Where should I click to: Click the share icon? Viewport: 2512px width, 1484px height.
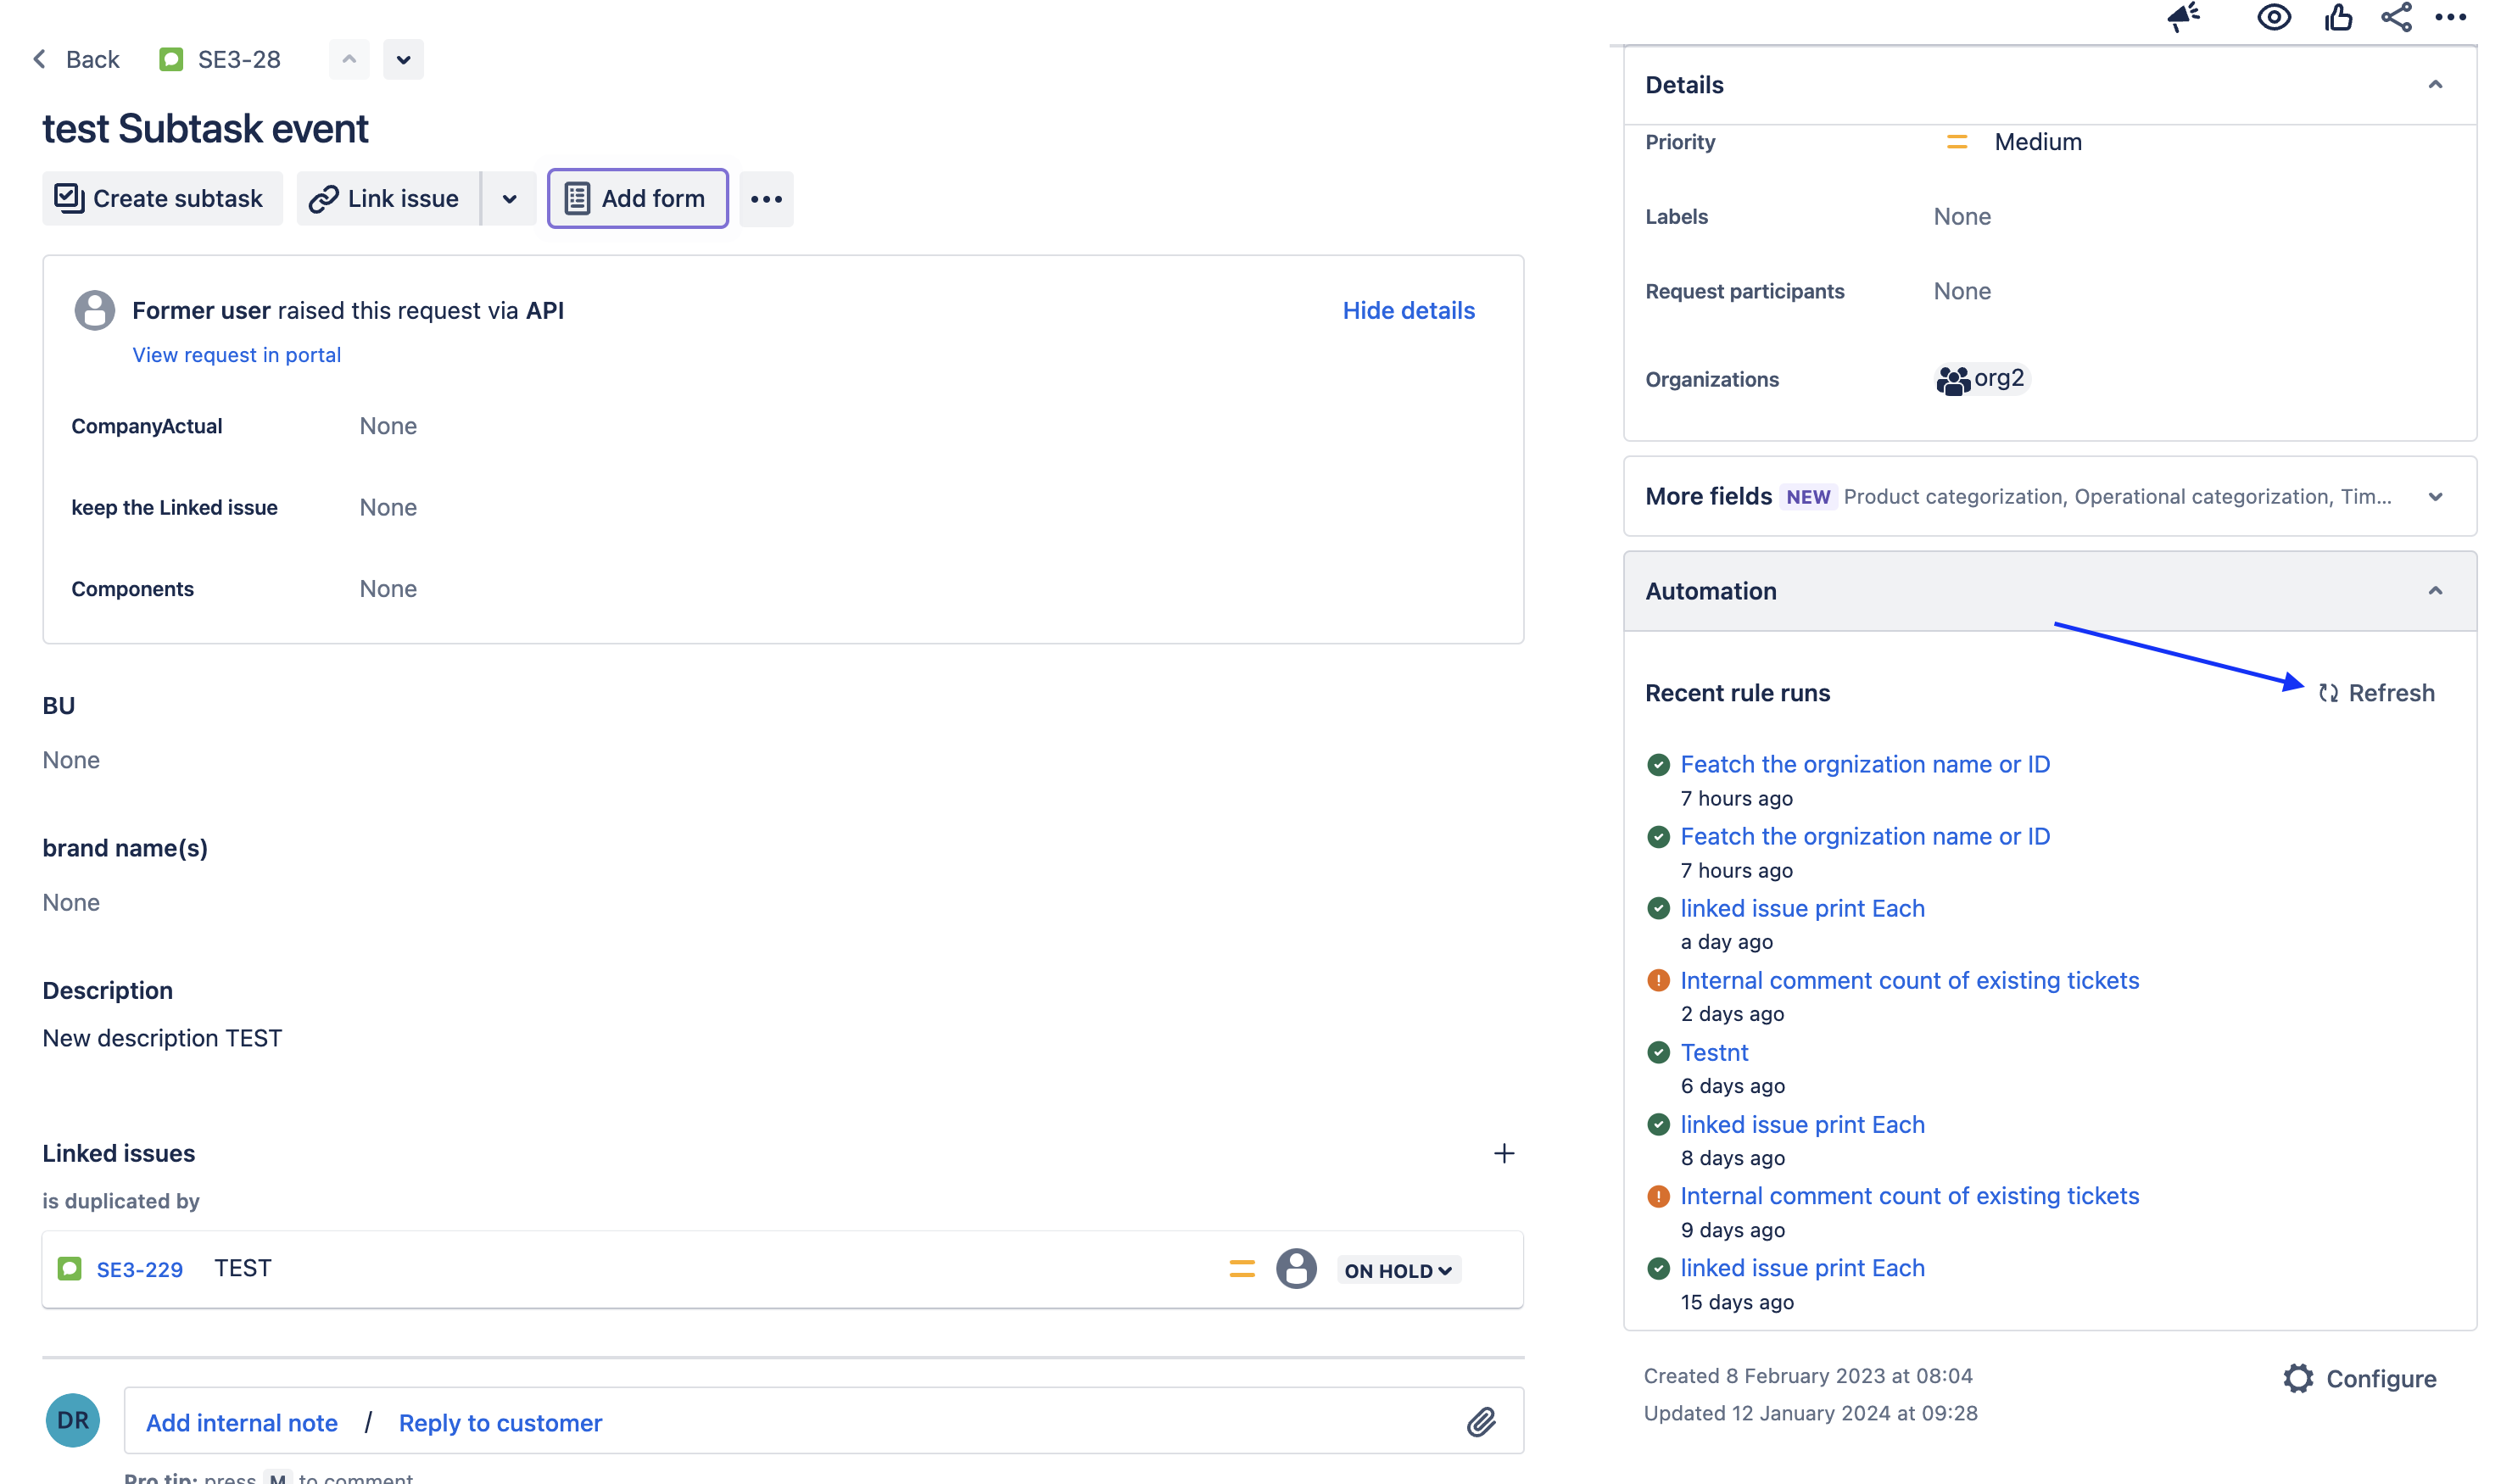click(2396, 17)
